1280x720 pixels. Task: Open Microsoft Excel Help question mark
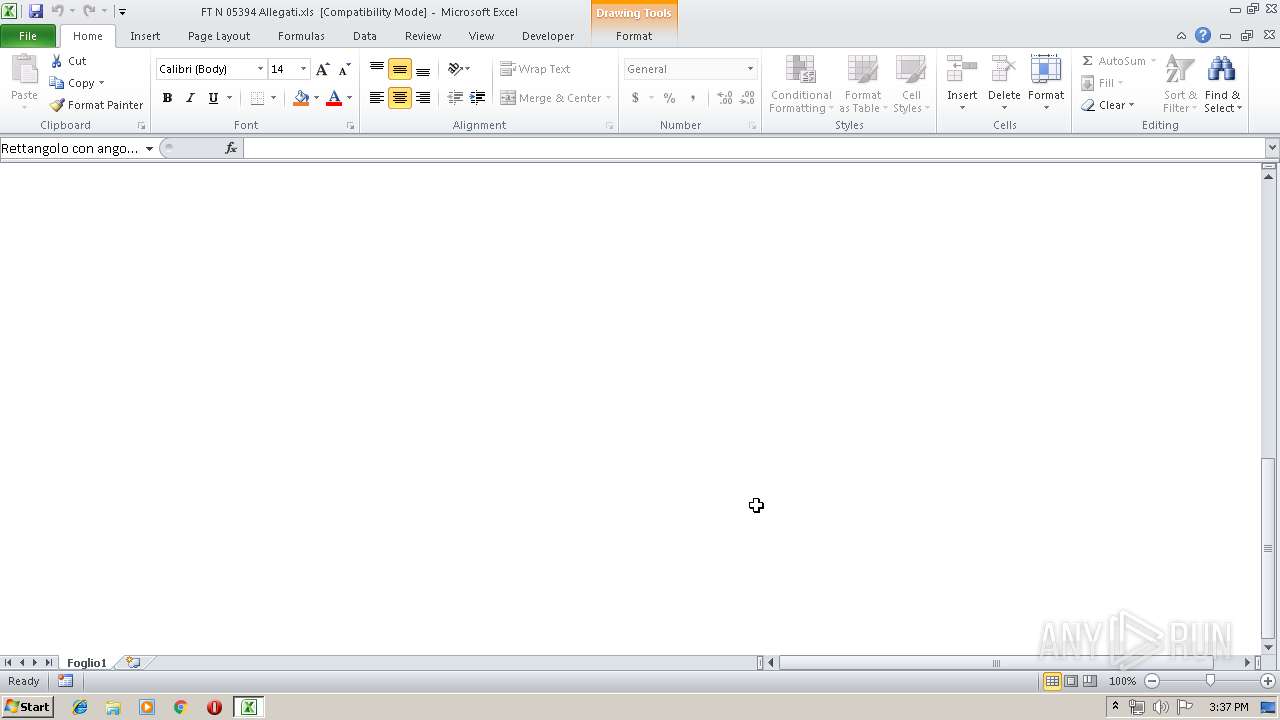[x=1203, y=35]
